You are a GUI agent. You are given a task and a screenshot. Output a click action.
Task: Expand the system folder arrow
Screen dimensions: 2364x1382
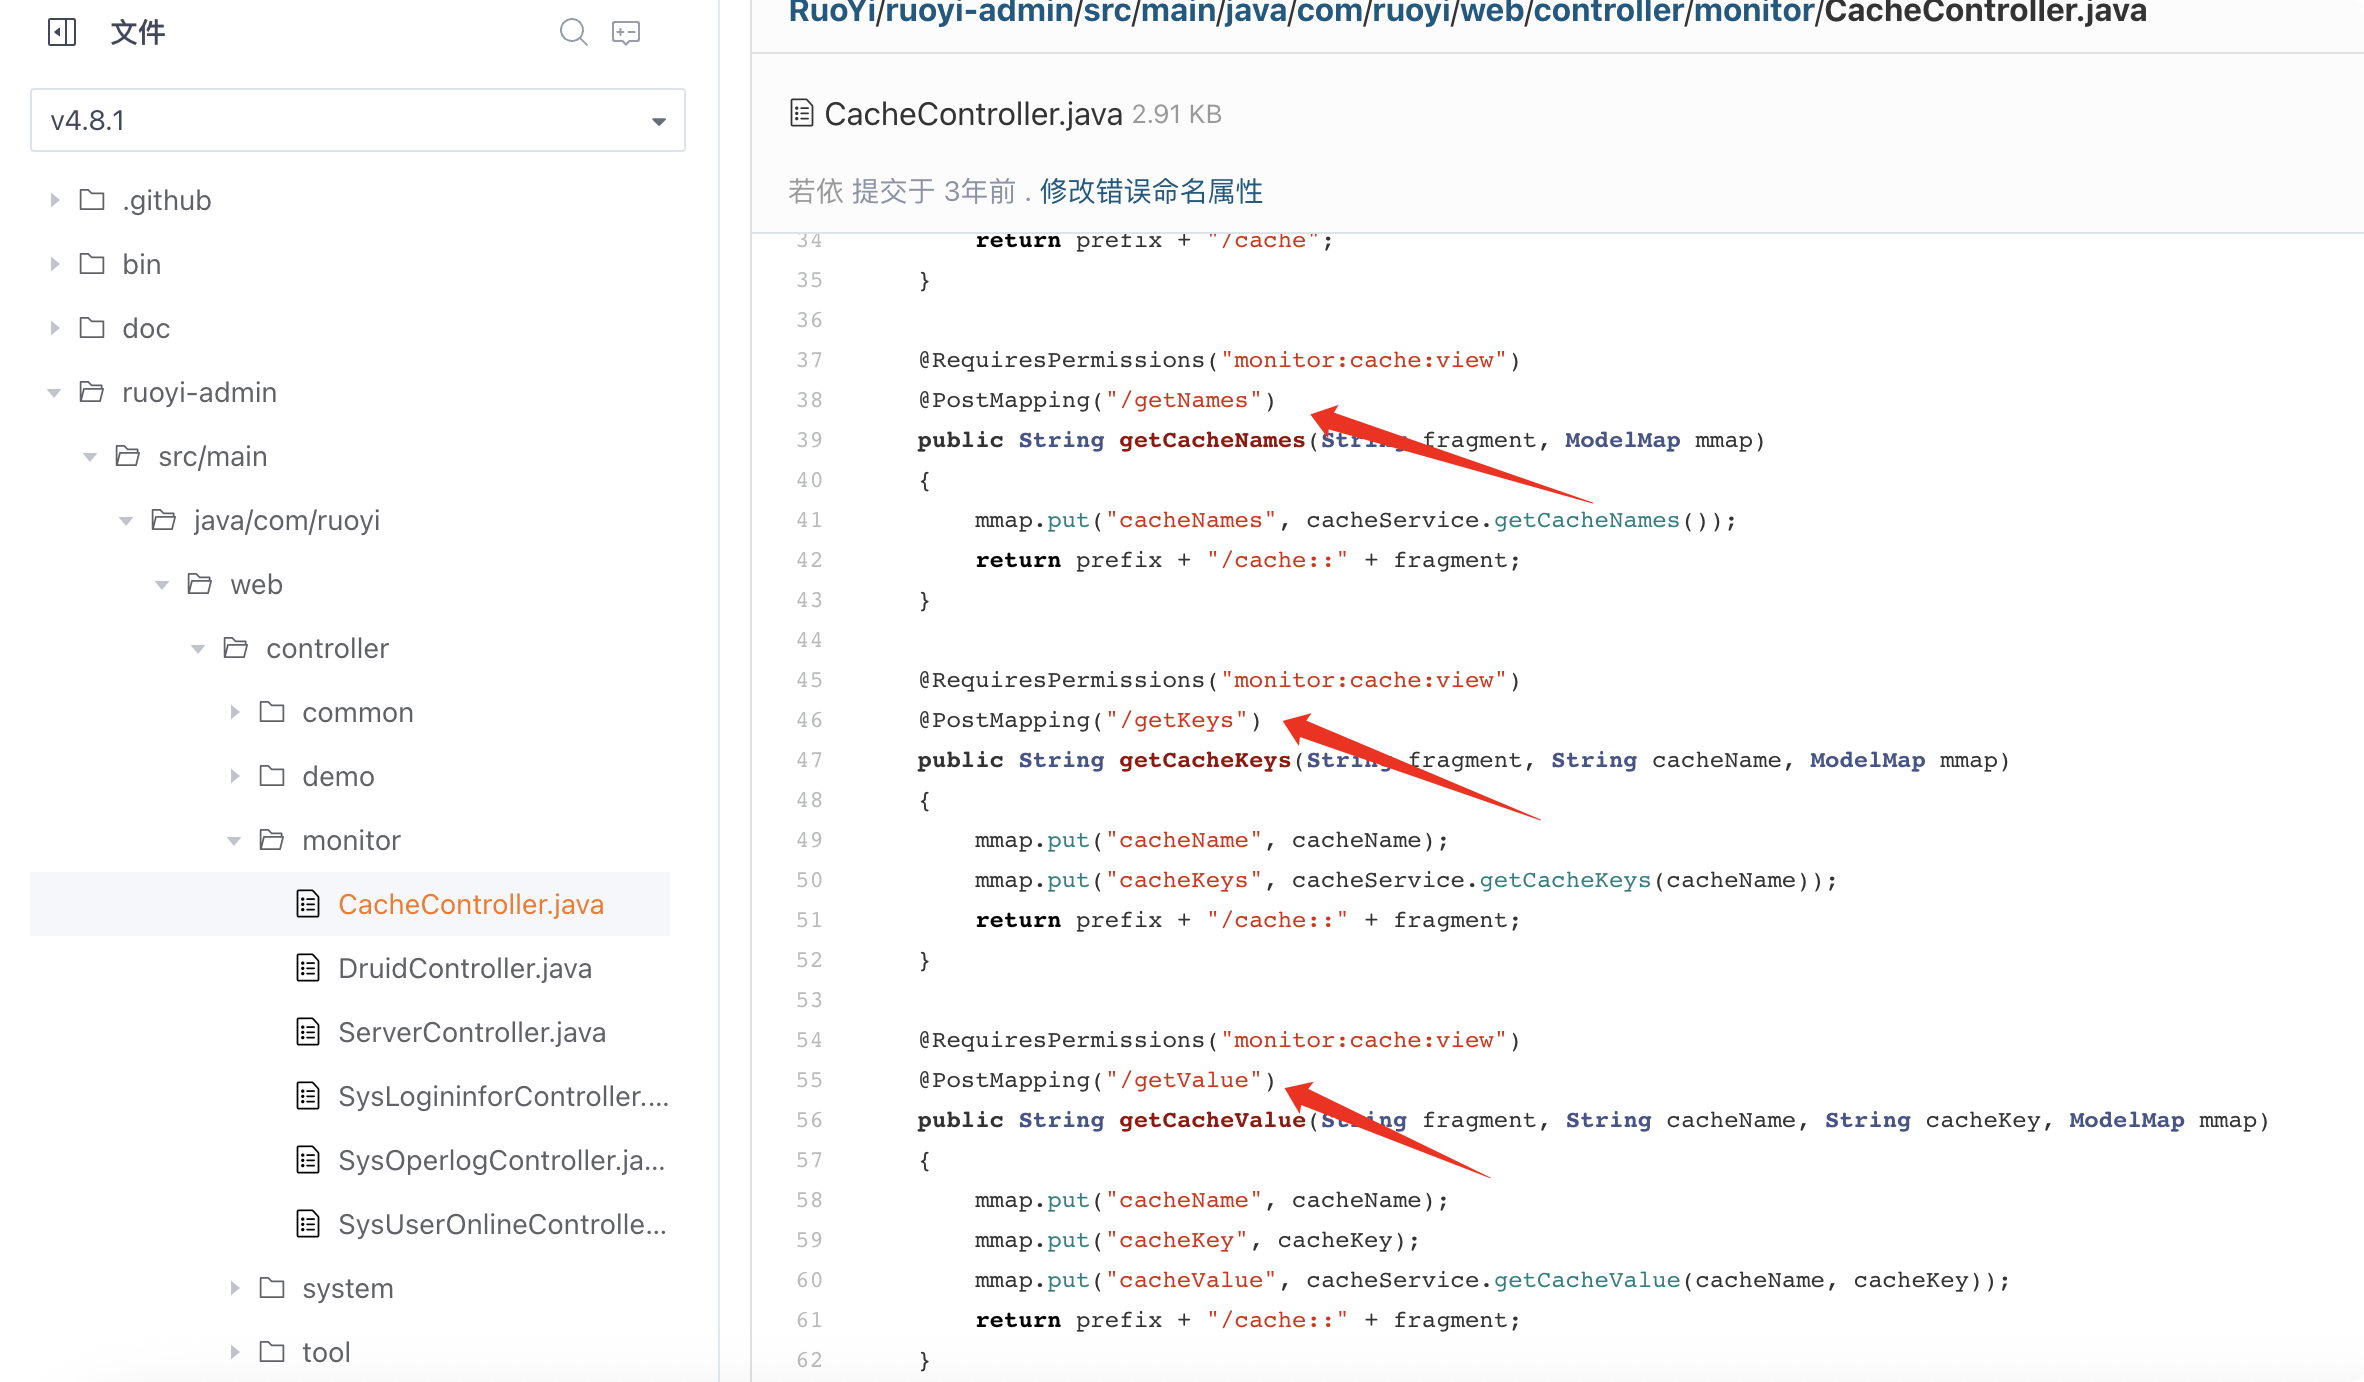point(234,1288)
